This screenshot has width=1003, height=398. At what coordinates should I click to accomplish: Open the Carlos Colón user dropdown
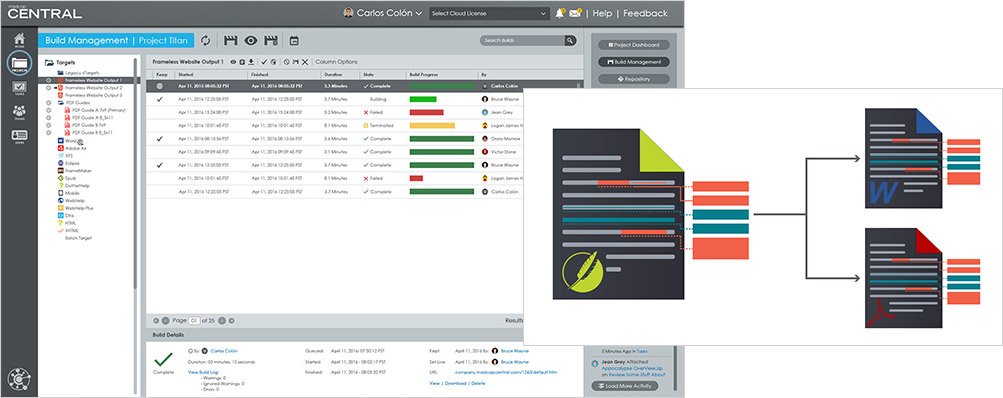point(383,13)
